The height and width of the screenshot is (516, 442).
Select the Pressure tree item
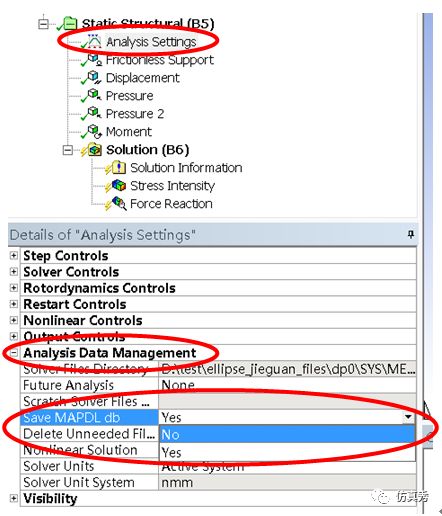pos(129,96)
